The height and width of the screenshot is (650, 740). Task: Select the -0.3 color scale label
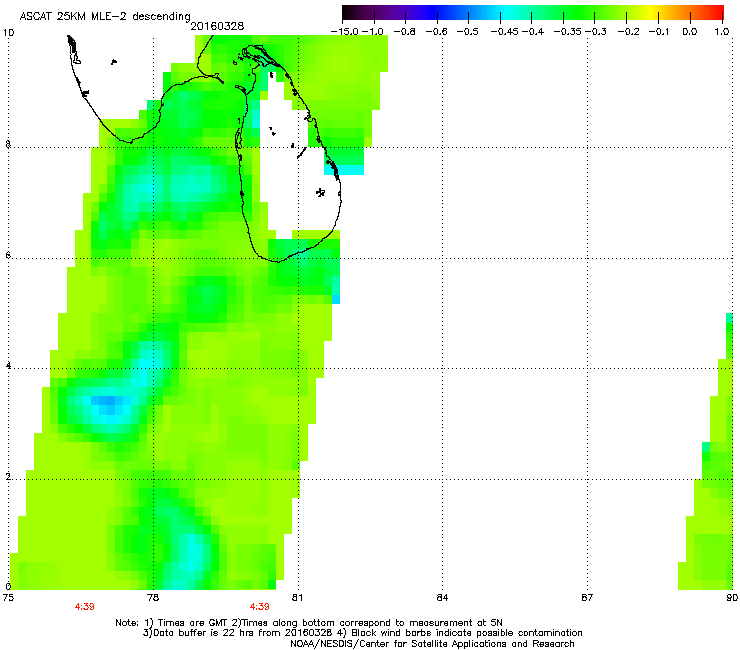[596, 32]
